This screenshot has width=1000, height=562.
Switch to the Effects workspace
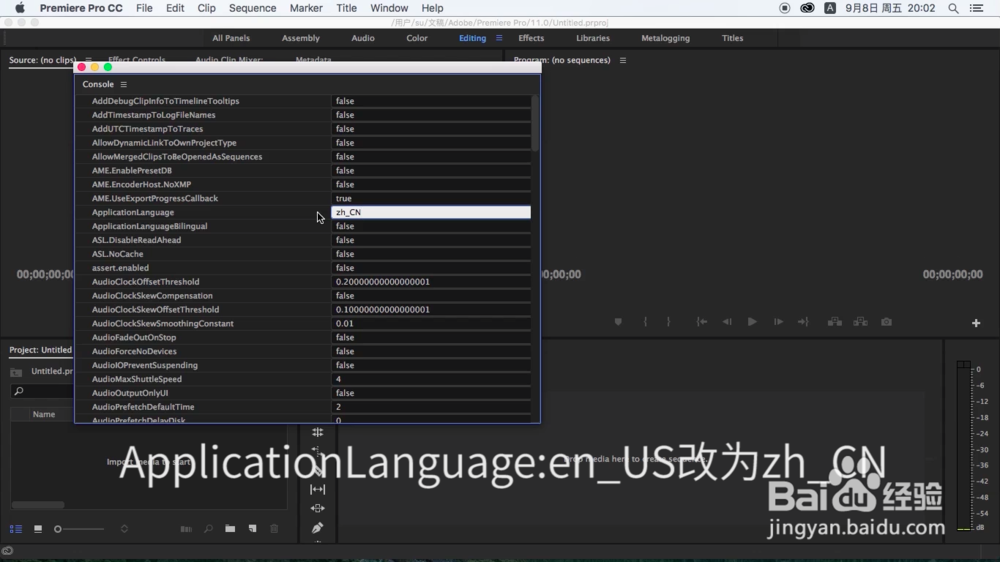531,38
